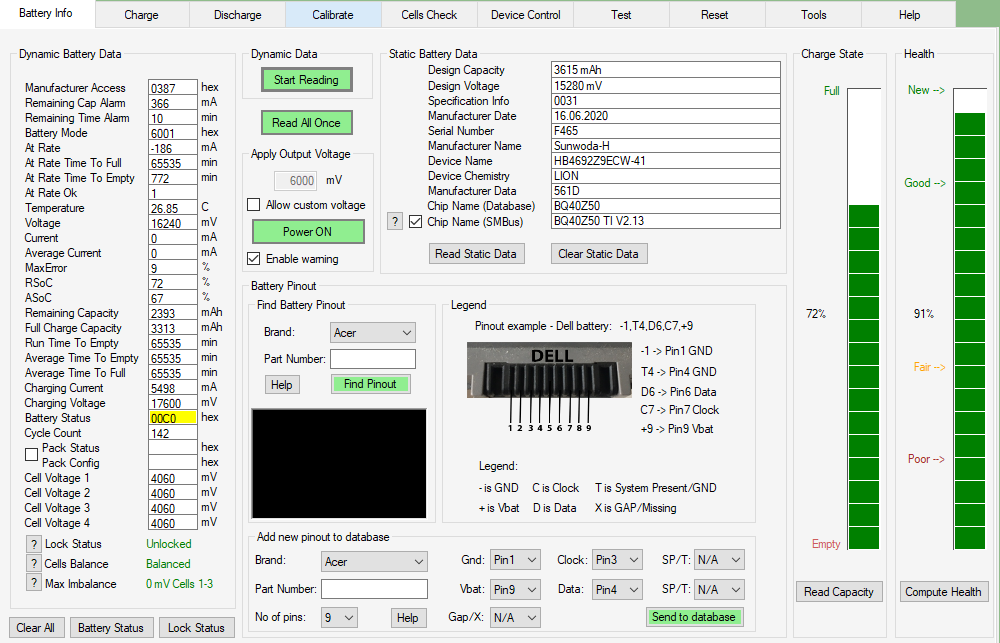Click Part Number field in Add new pinout
The width and height of the screenshot is (1000, 643).
coord(374,589)
